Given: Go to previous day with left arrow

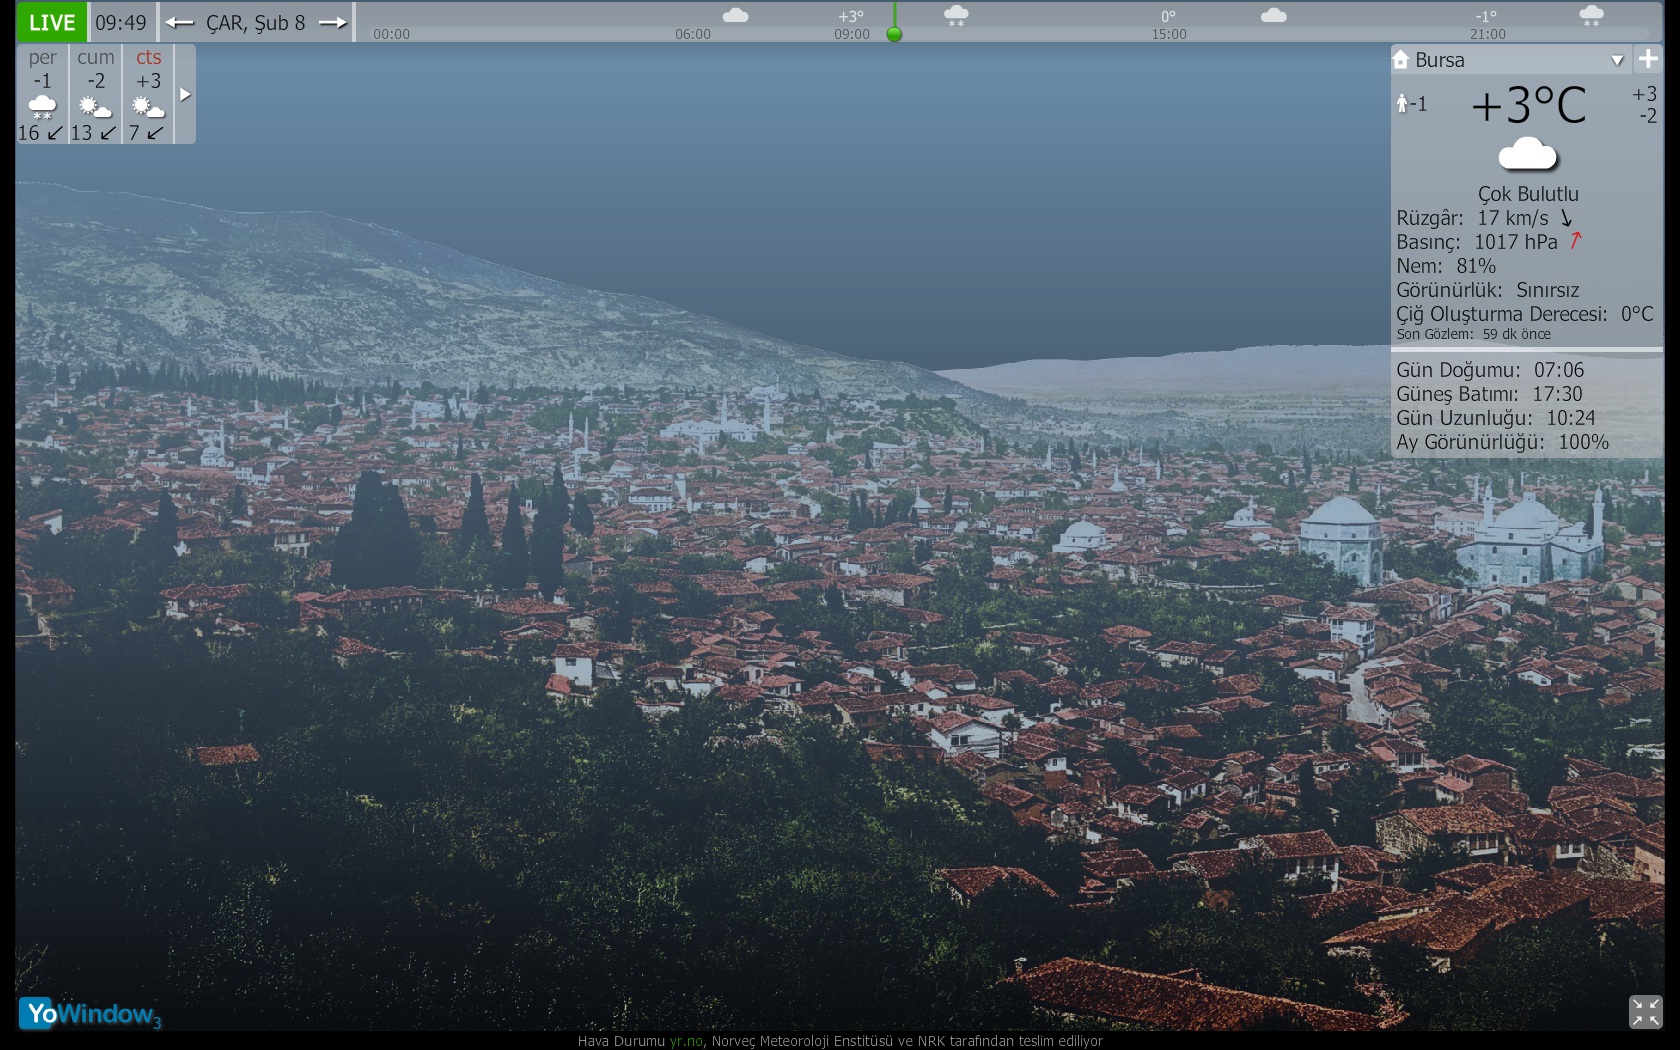Looking at the screenshot, I should pos(180,22).
